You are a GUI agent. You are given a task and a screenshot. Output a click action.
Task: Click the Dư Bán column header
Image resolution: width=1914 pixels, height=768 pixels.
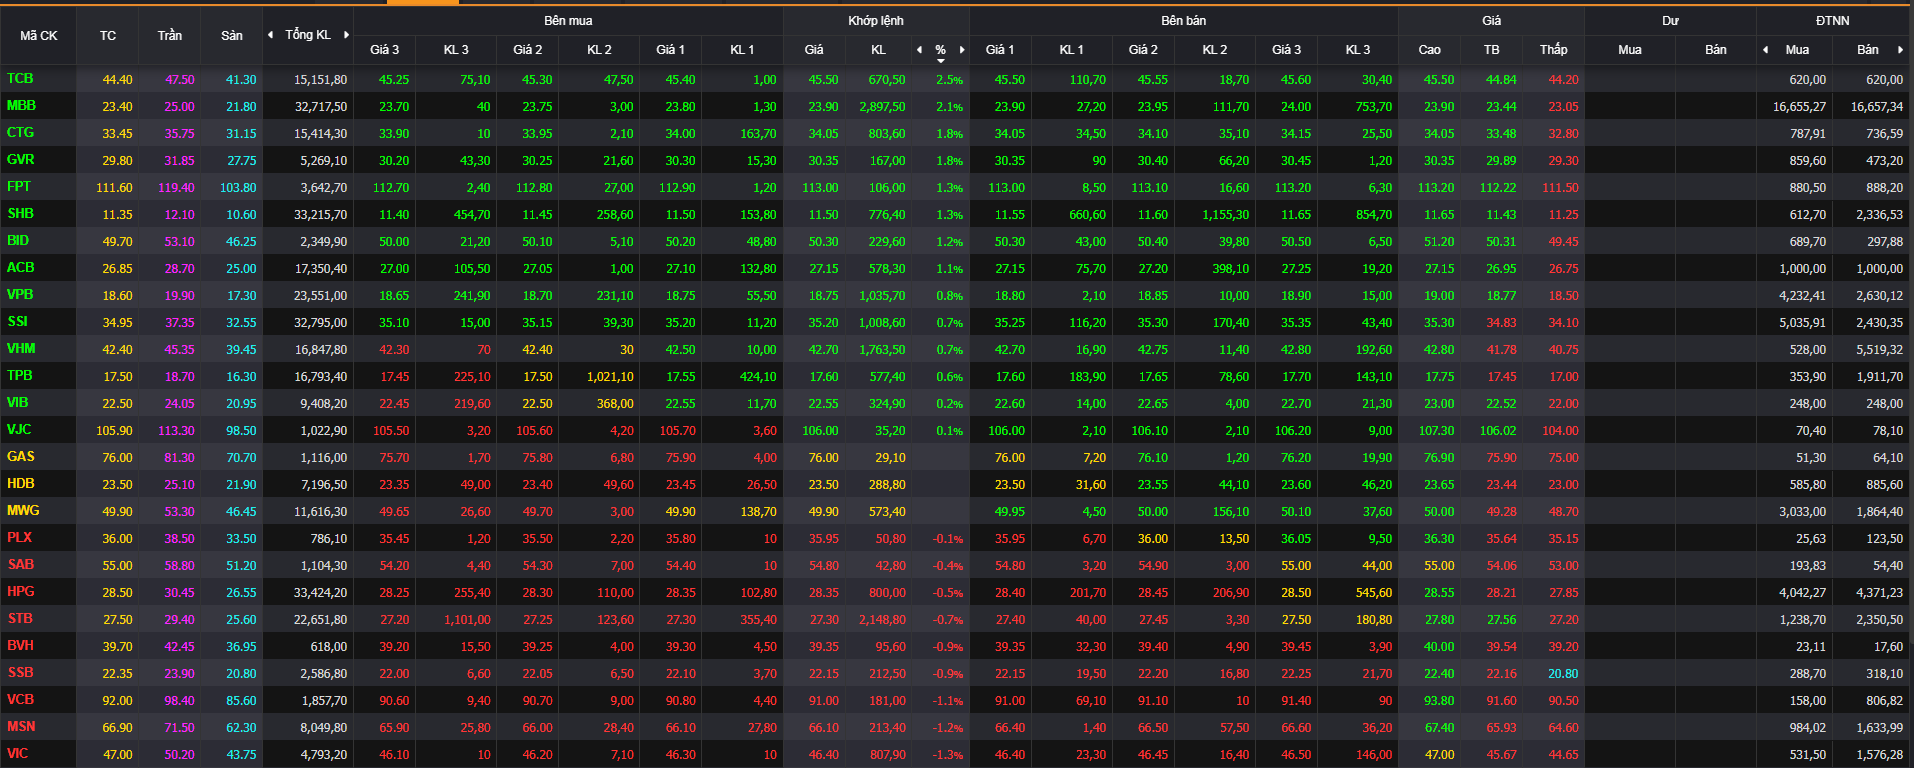[x=1716, y=50]
